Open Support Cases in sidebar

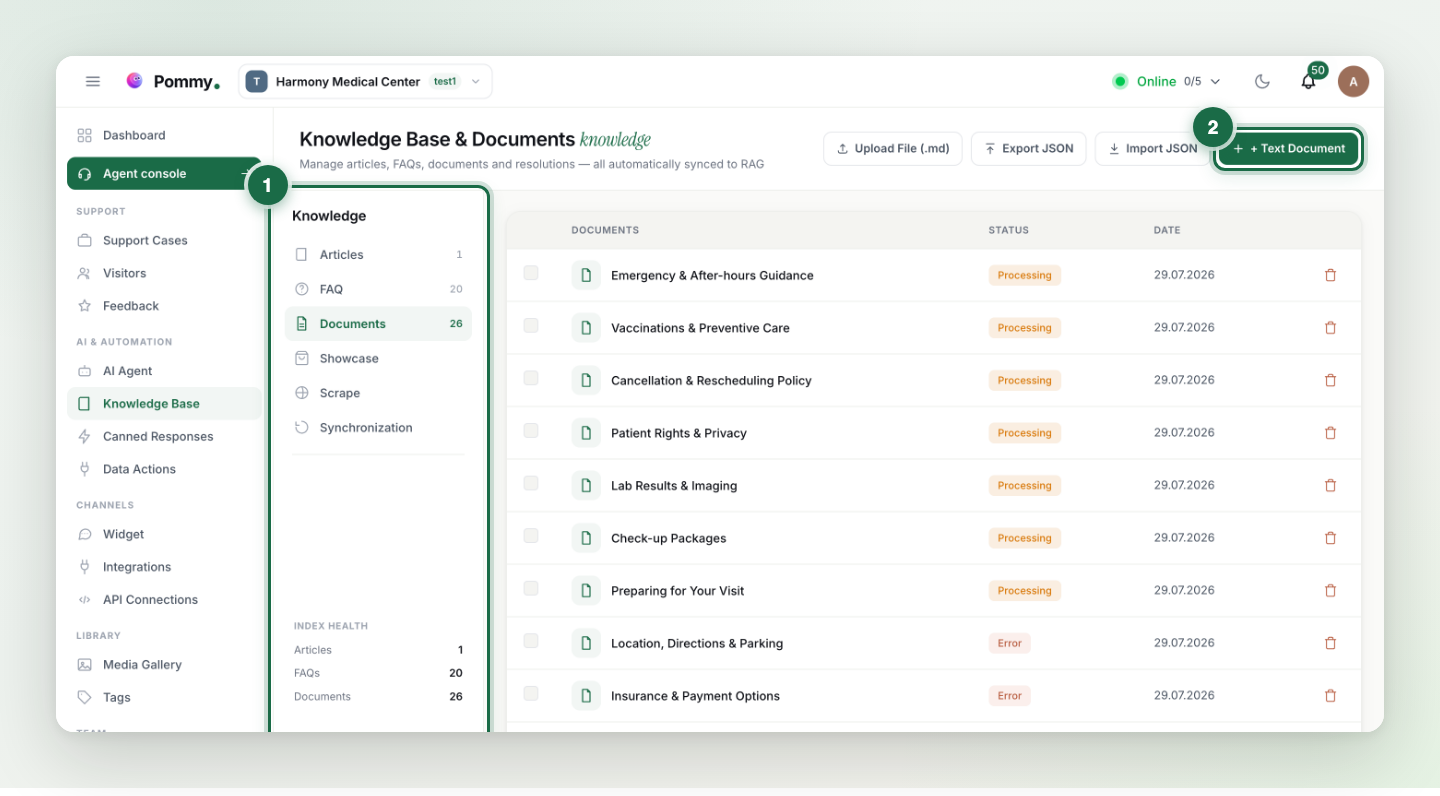[x=164, y=241]
